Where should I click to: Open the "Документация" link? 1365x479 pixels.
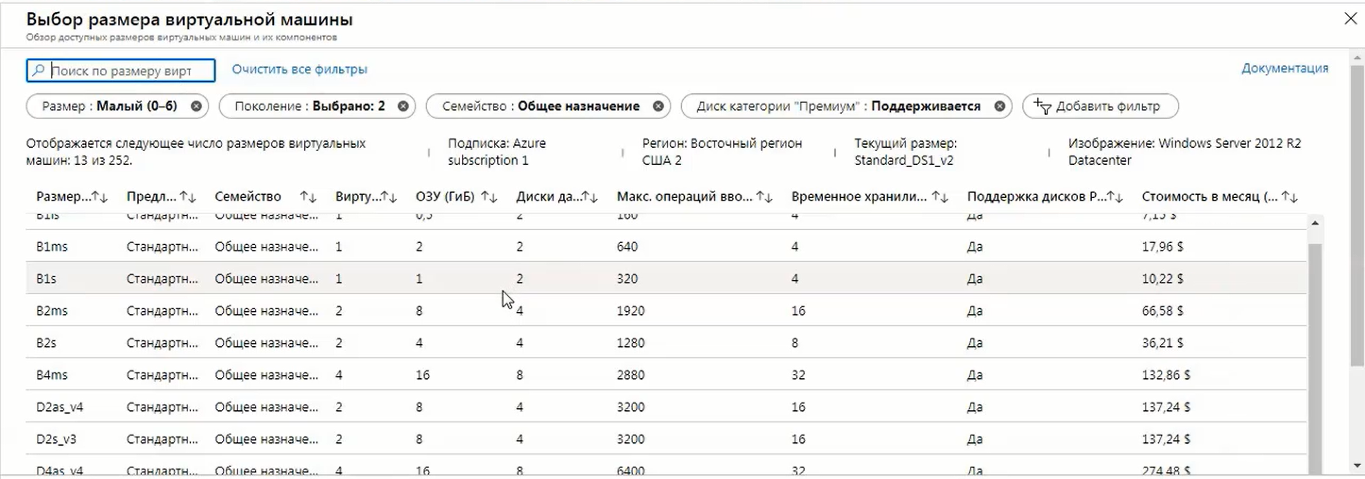(1284, 68)
